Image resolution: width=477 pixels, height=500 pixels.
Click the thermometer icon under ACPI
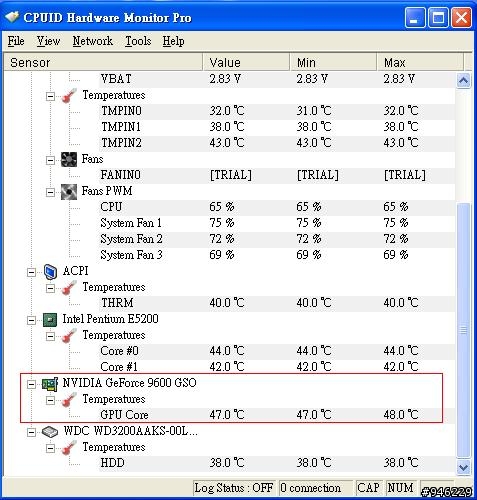pyautogui.click(x=69, y=288)
